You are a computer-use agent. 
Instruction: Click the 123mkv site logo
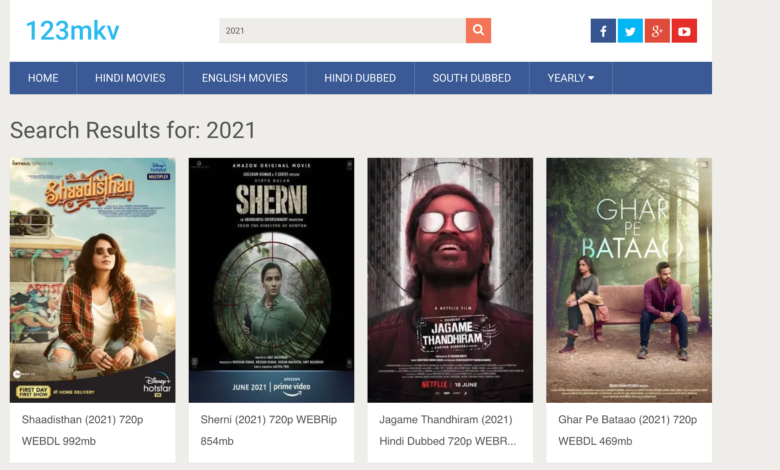pos(72,30)
